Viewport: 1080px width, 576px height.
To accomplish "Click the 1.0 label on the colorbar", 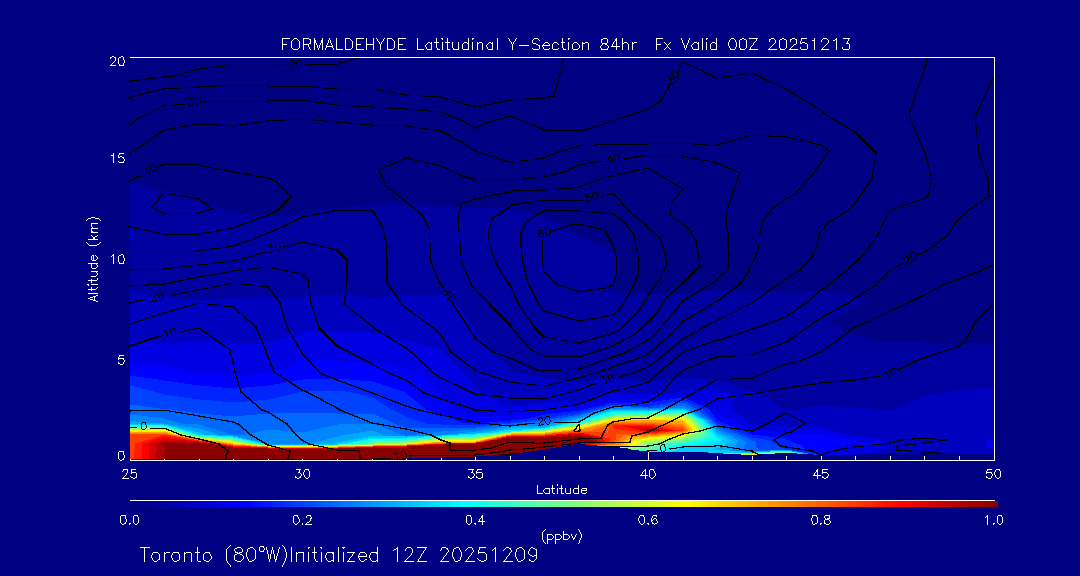I will 993,520.
